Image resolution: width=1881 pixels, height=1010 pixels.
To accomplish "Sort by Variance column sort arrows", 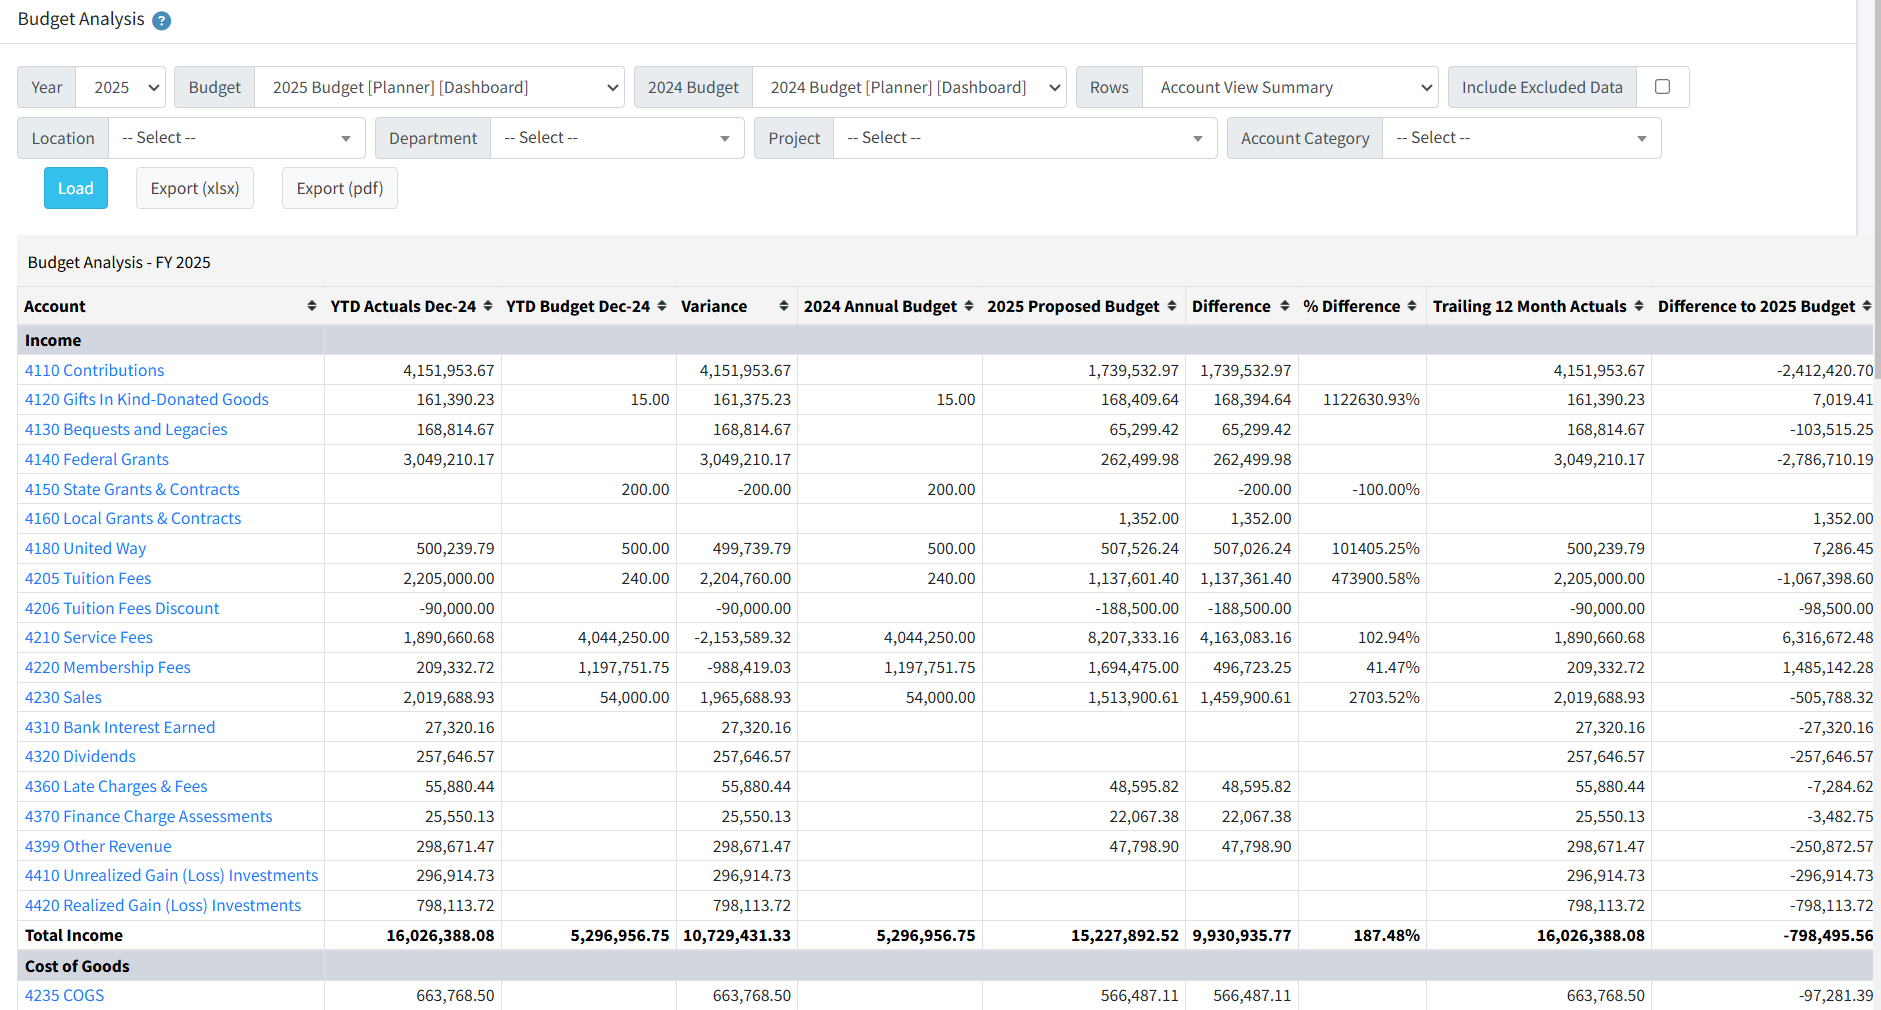I will [784, 306].
